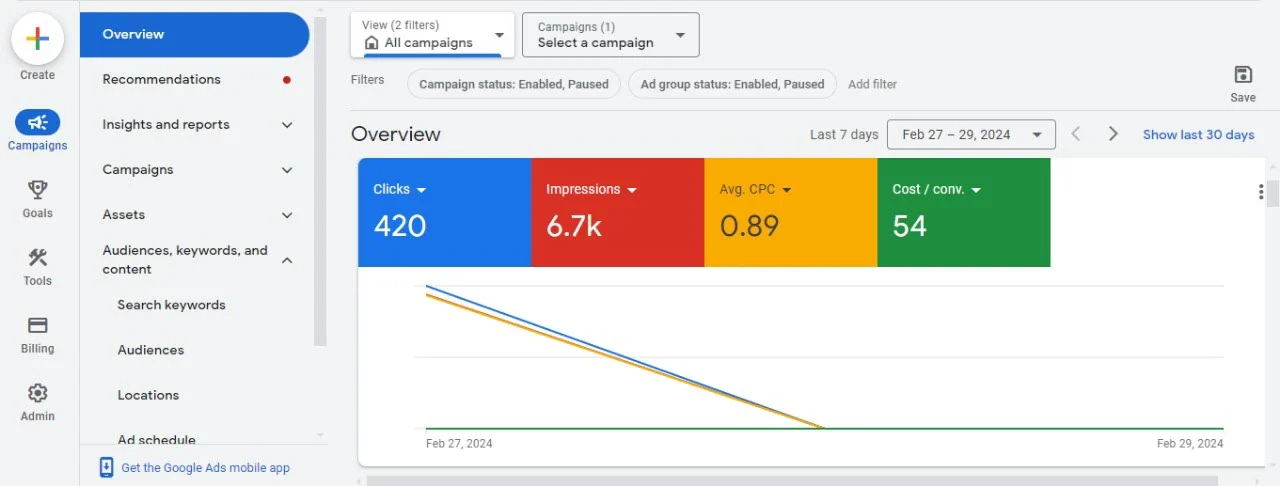This screenshot has height=486, width=1280.
Task: Click Get the Google Ads mobile app link
Action: coord(205,467)
